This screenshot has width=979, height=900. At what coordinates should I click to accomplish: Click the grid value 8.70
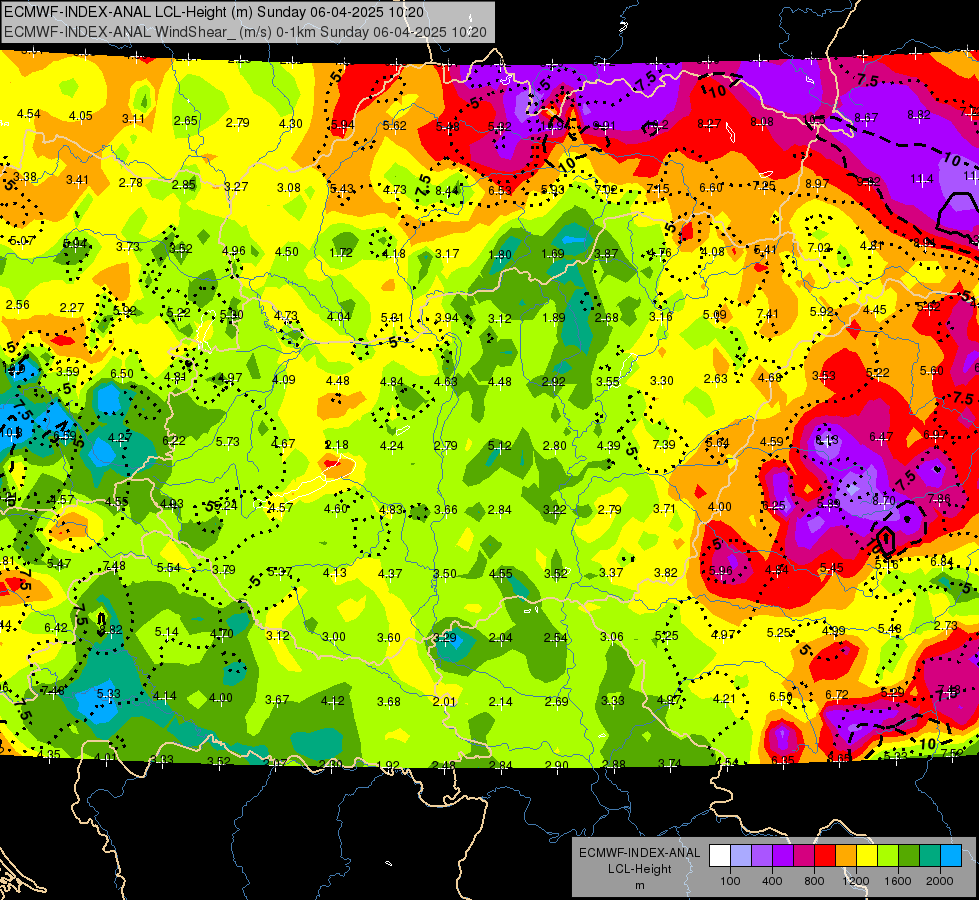[x=884, y=500]
